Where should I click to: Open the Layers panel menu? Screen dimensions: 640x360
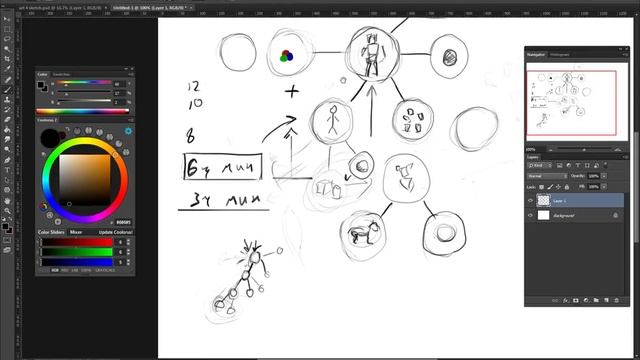[x=624, y=157]
